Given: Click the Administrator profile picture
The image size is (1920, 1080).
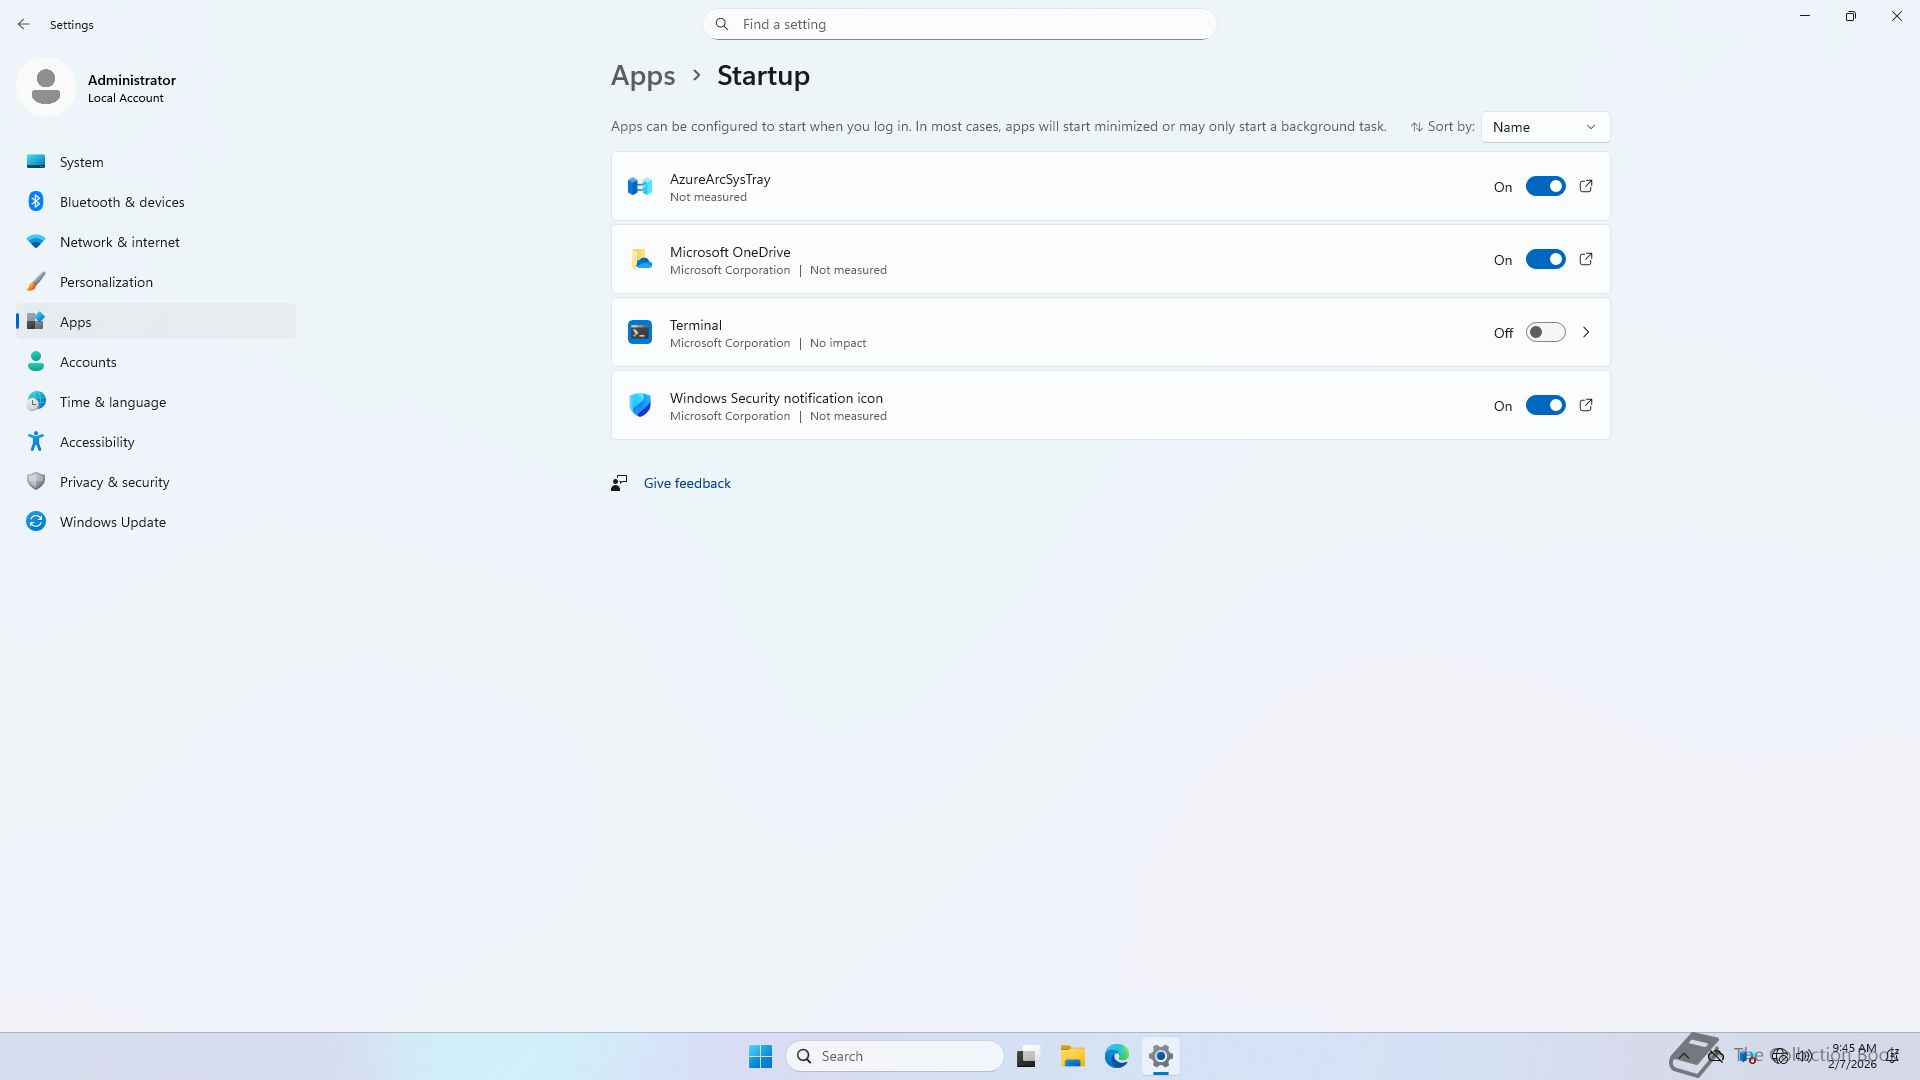Looking at the screenshot, I should [x=46, y=87].
